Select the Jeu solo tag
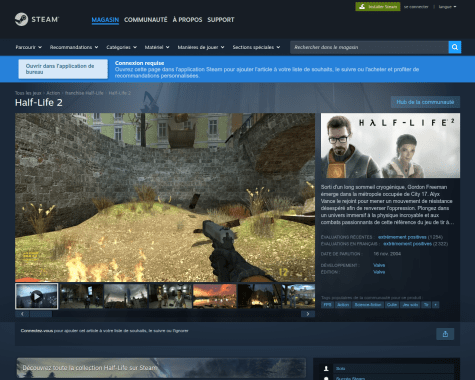Viewport: 475px width, 380px height. [410, 305]
